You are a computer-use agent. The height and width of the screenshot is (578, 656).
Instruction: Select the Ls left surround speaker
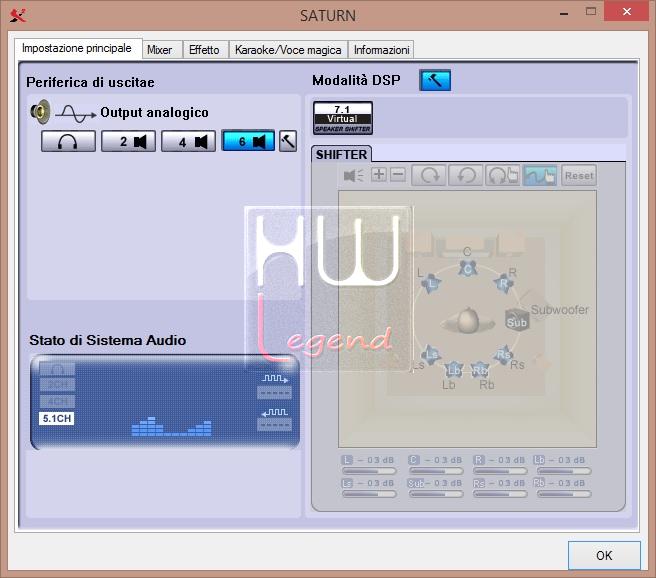click(x=431, y=355)
